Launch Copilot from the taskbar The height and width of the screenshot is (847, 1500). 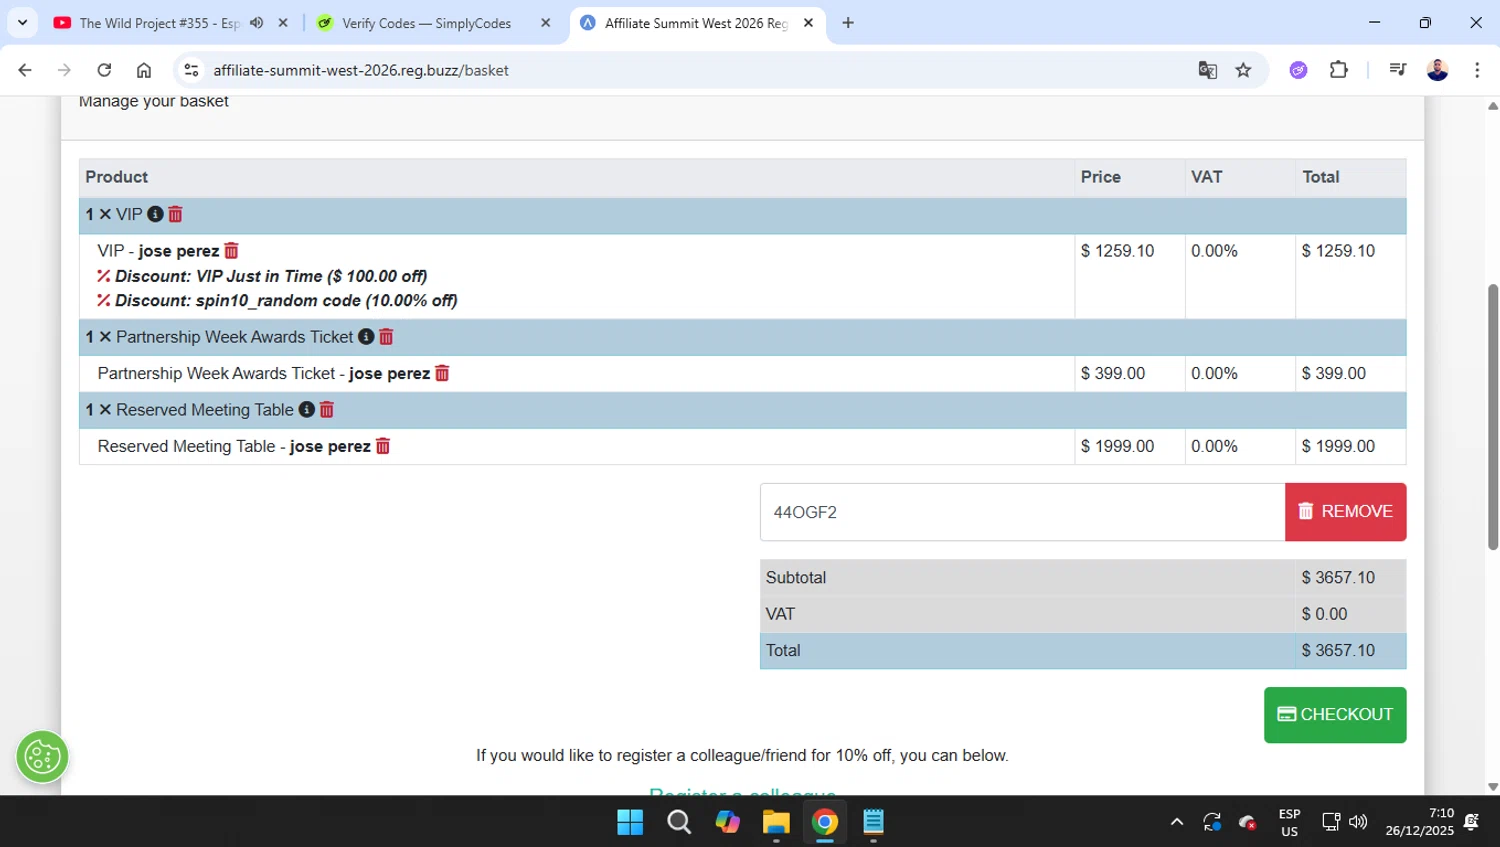(727, 822)
